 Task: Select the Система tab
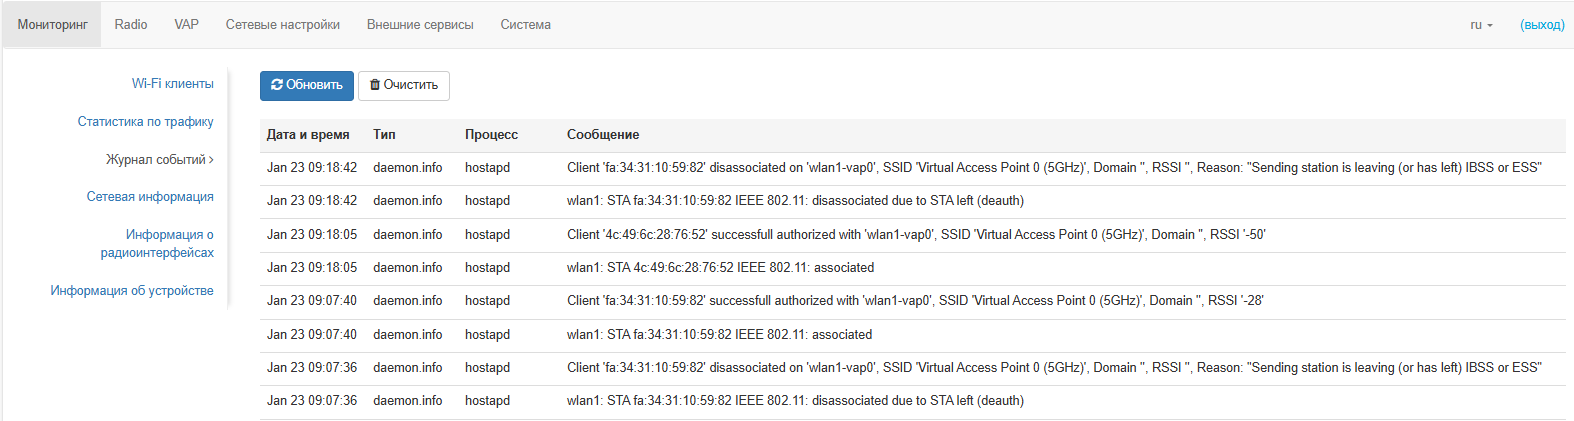pos(525,25)
